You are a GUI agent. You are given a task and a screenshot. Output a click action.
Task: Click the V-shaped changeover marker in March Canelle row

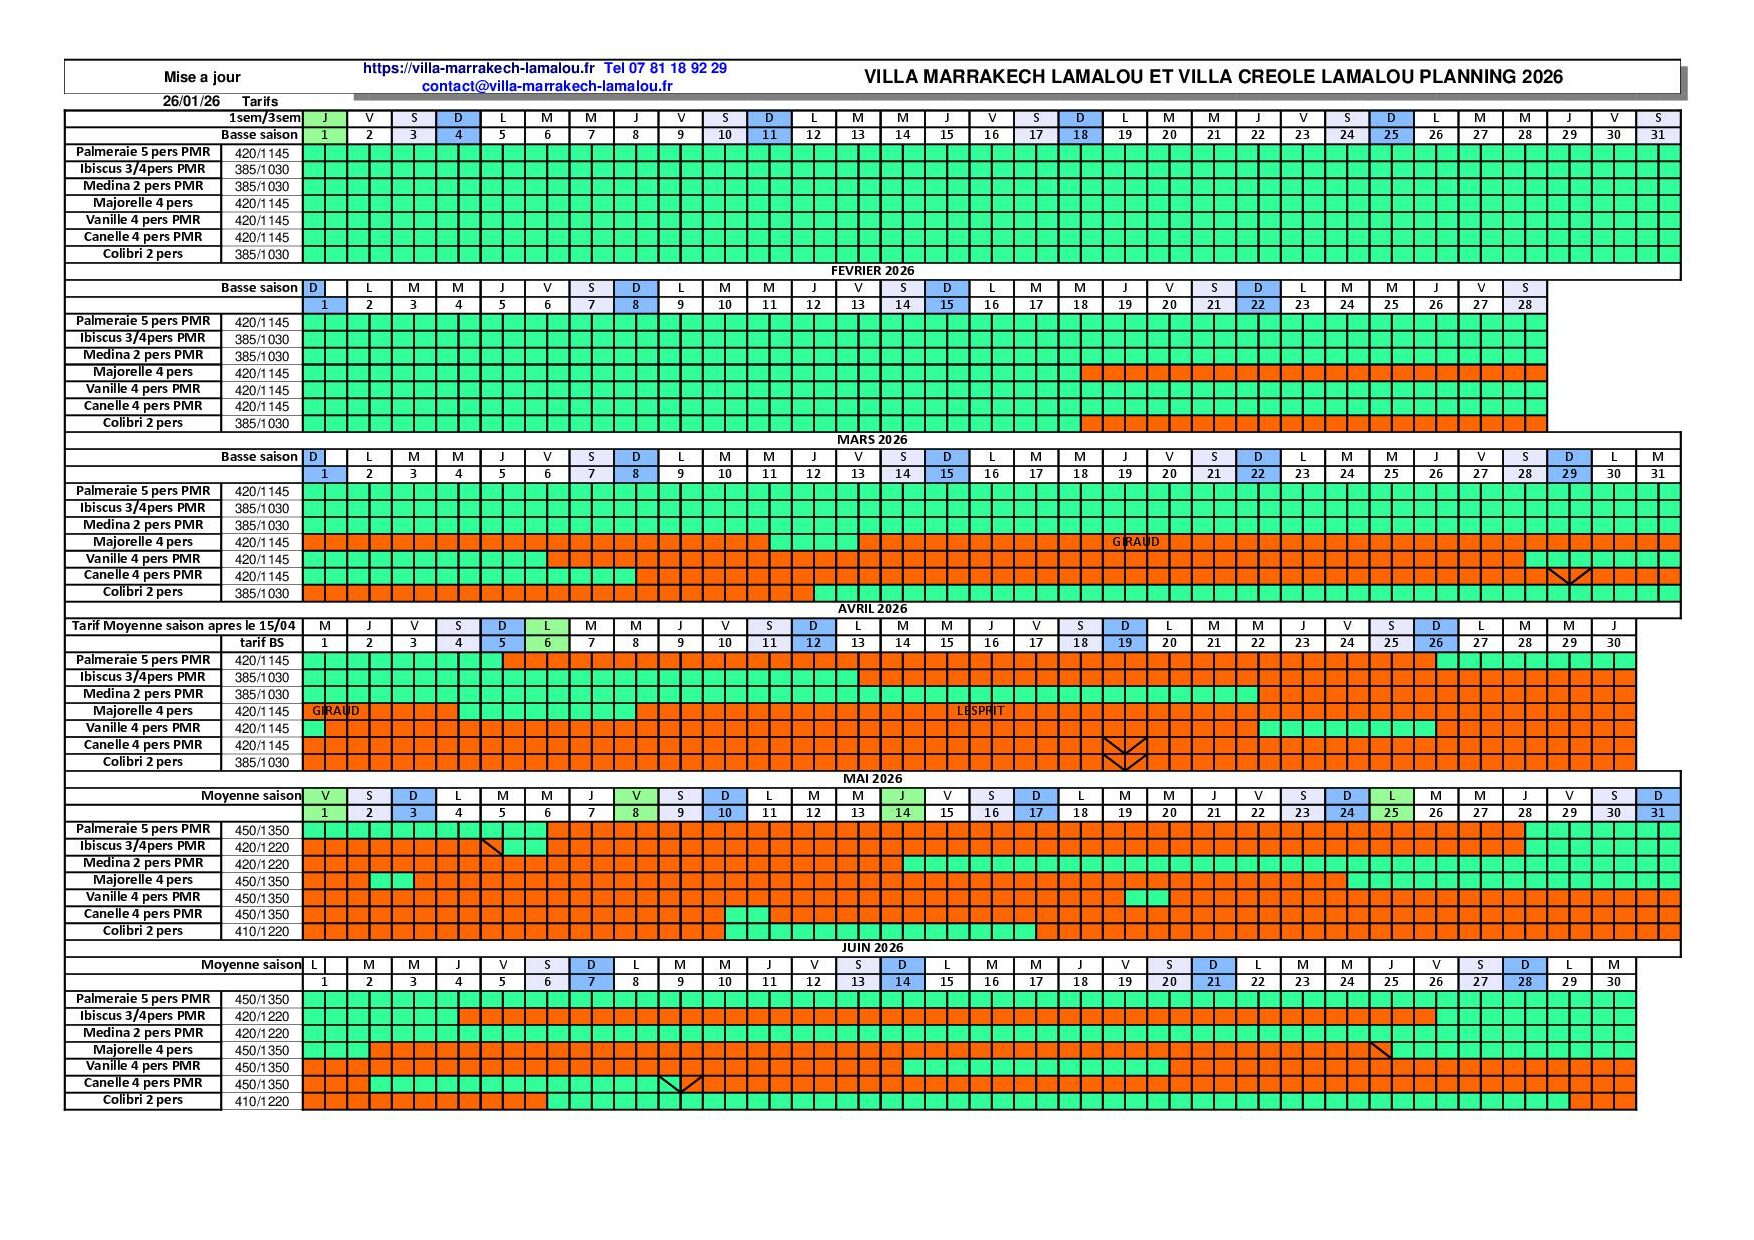(1569, 576)
